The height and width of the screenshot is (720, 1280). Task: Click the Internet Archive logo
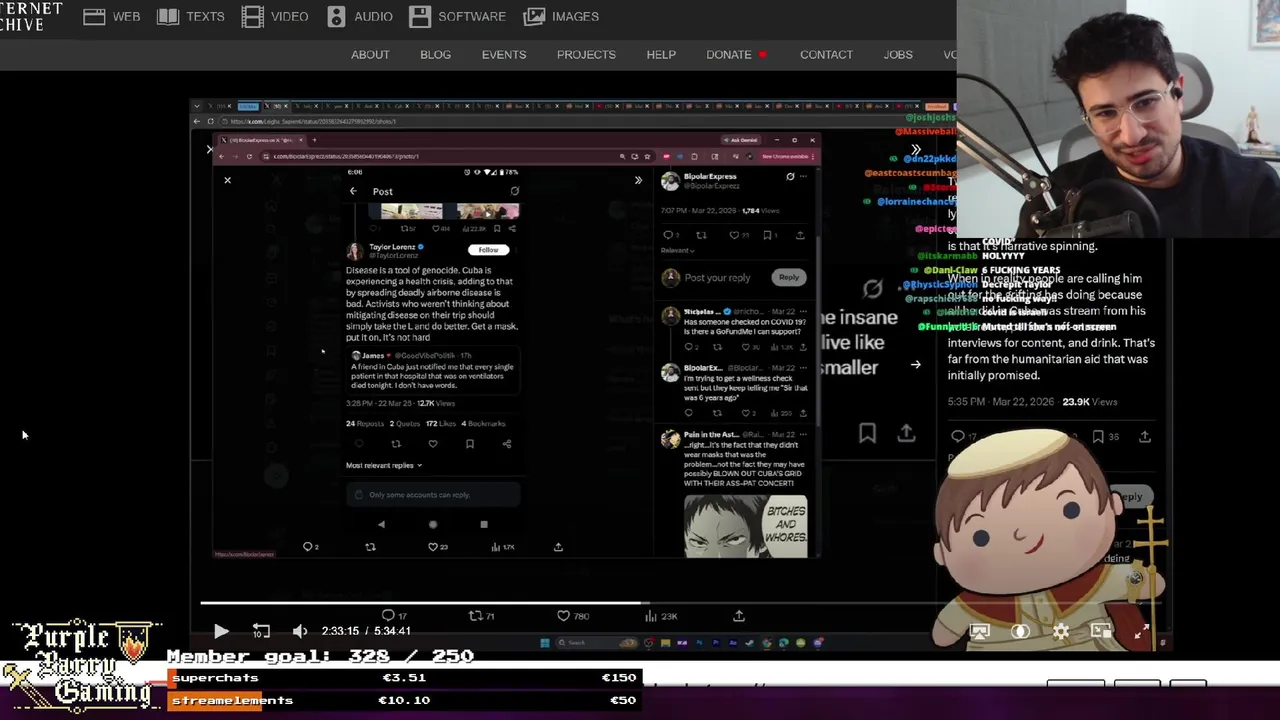tap(31, 16)
